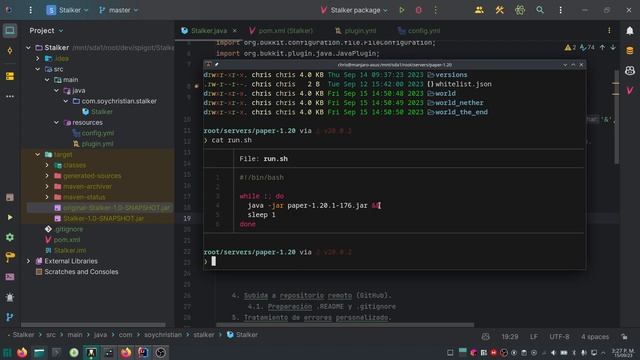The width and height of the screenshot is (640, 360).
Task: Open the Problems tool window in left sidebar
Action: click(x=10, y=297)
